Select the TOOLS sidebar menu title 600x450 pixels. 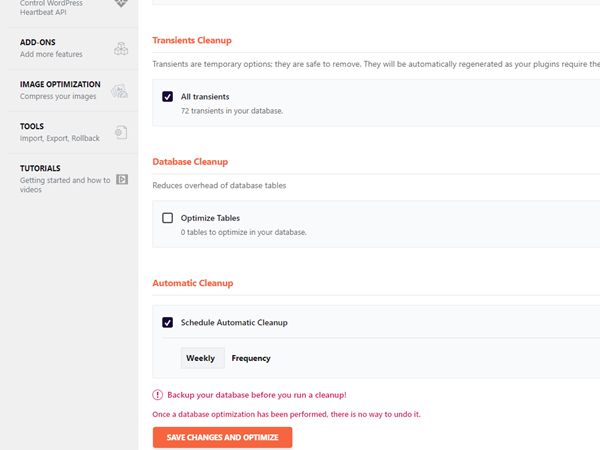pos(32,127)
